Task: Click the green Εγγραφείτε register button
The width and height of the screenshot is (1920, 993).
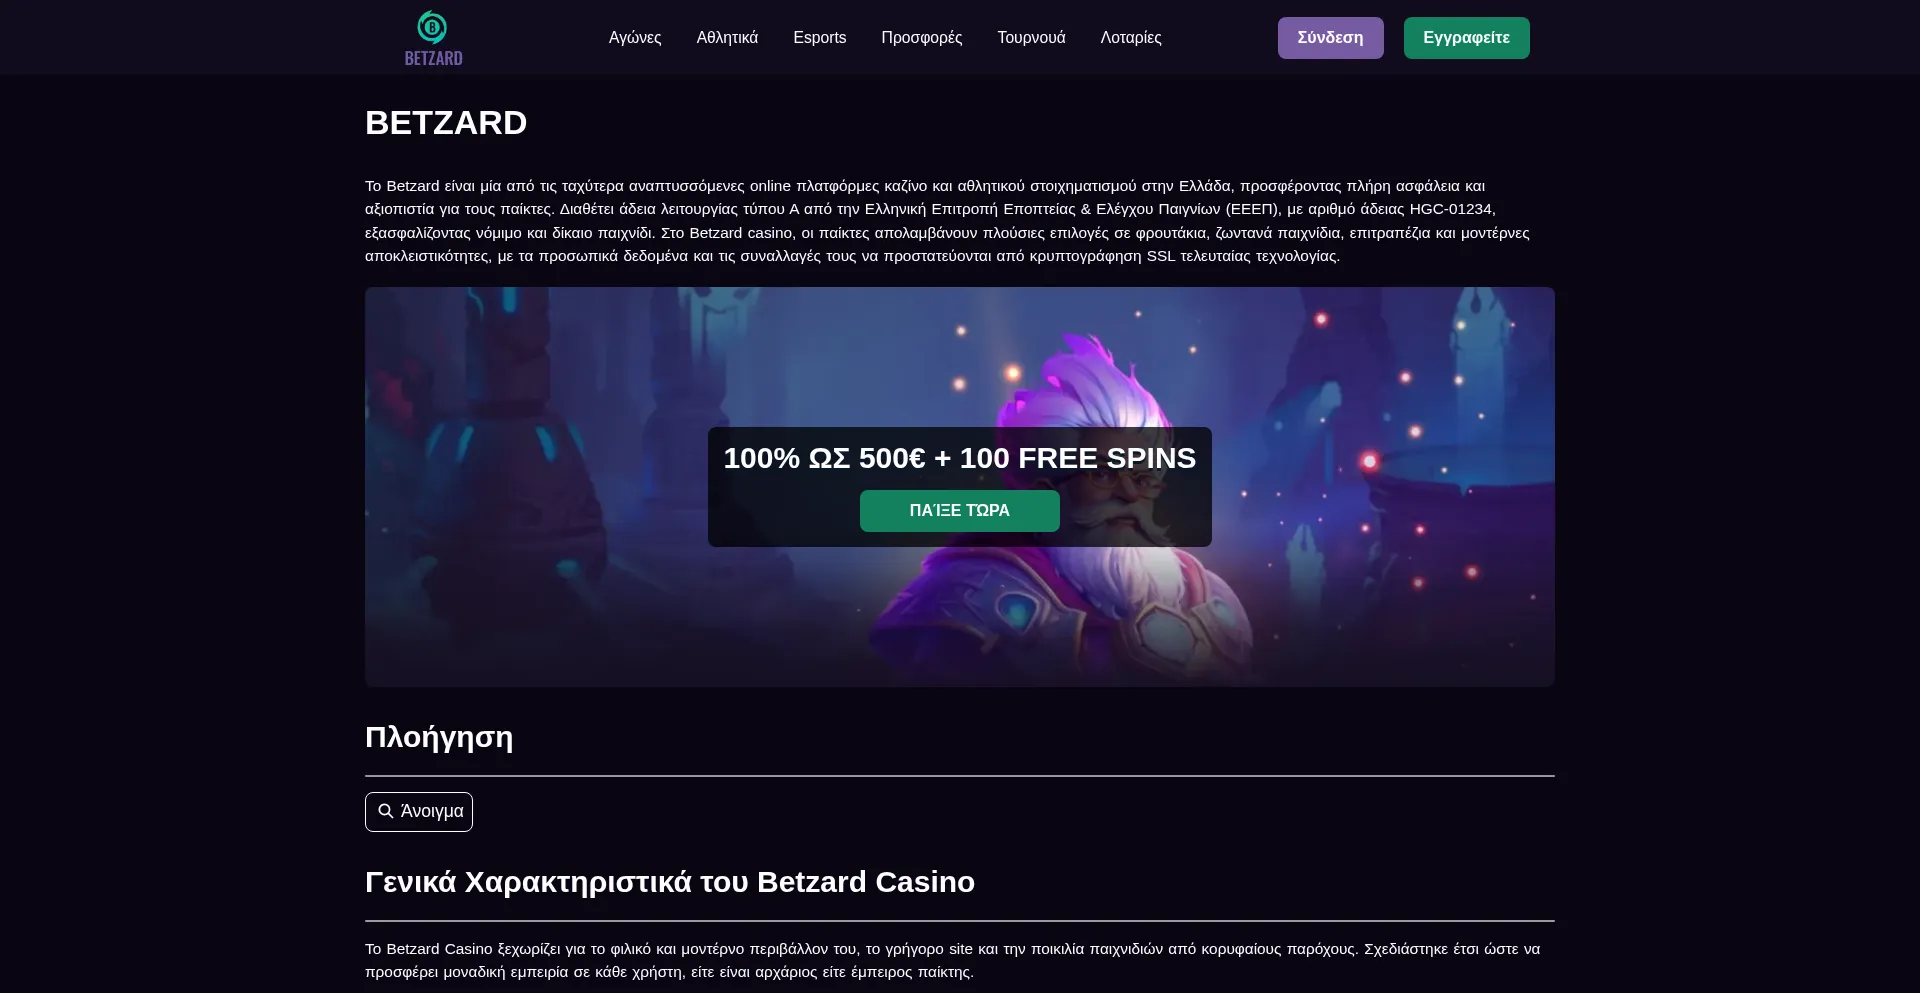Action: [x=1466, y=38]
